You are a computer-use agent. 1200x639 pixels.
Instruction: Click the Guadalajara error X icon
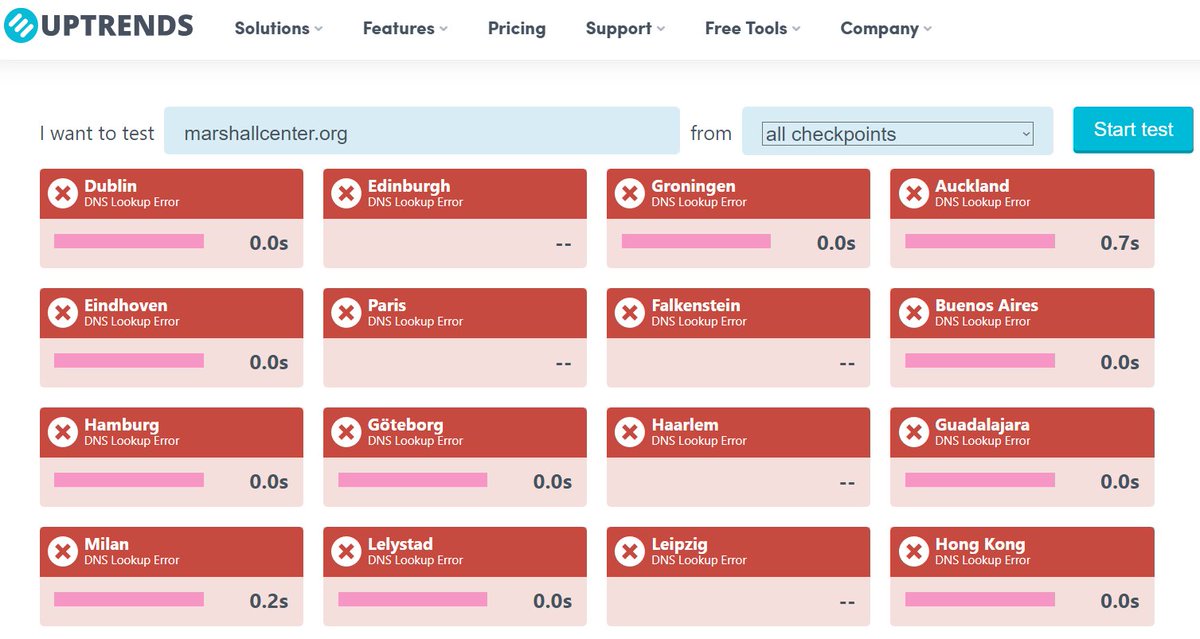coord(914,432)
